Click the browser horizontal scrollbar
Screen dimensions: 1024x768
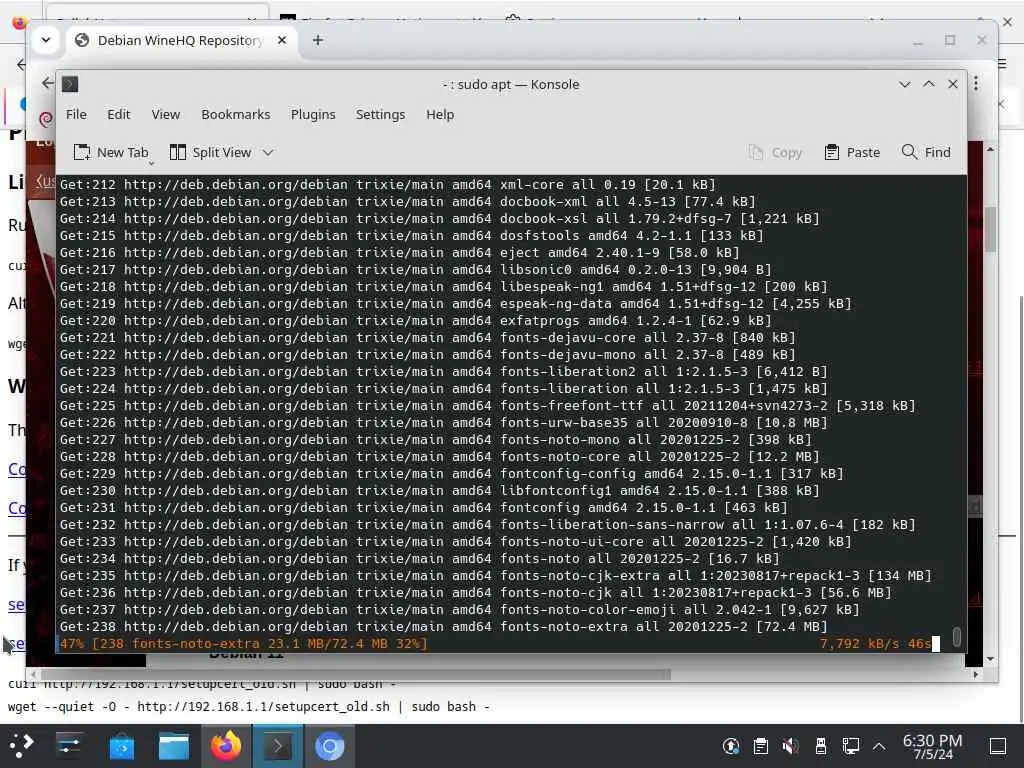[356, 674]
